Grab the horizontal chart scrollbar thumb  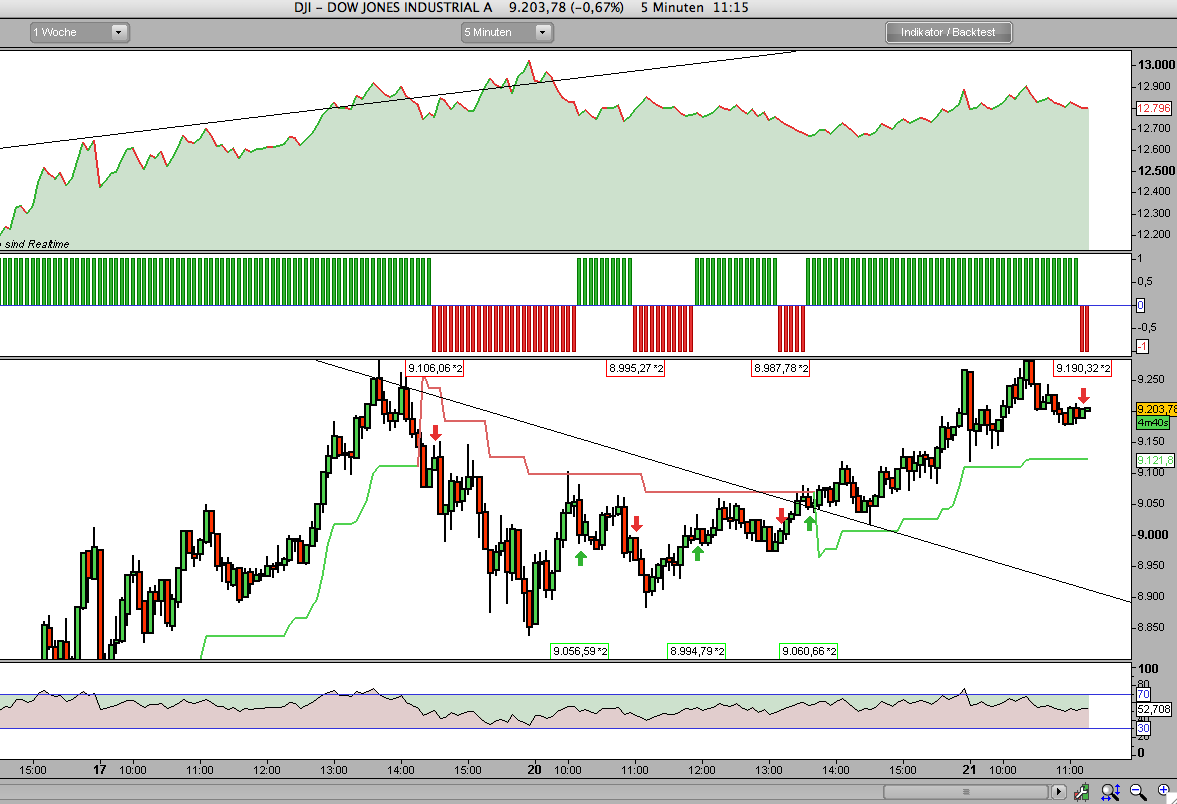tap(965, 791)
